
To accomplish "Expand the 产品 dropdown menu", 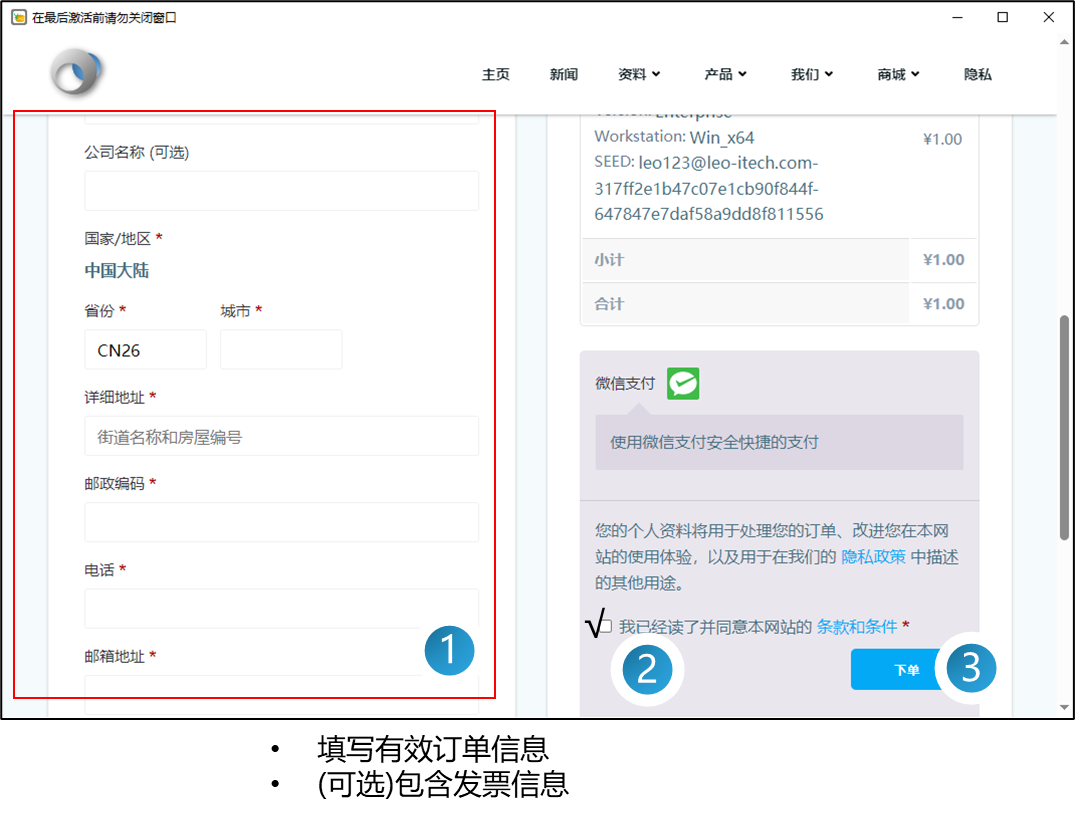I will click(725, 74).
